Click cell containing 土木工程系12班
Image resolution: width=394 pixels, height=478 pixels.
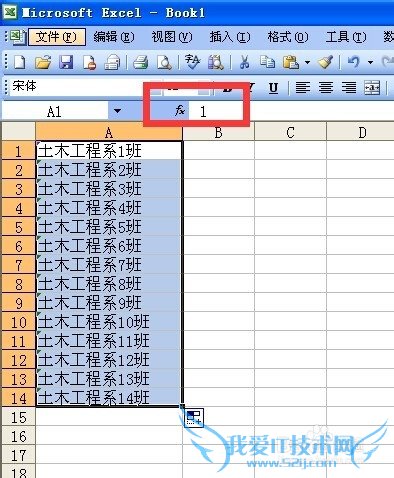pyautogui.click(x=109, y=360)
